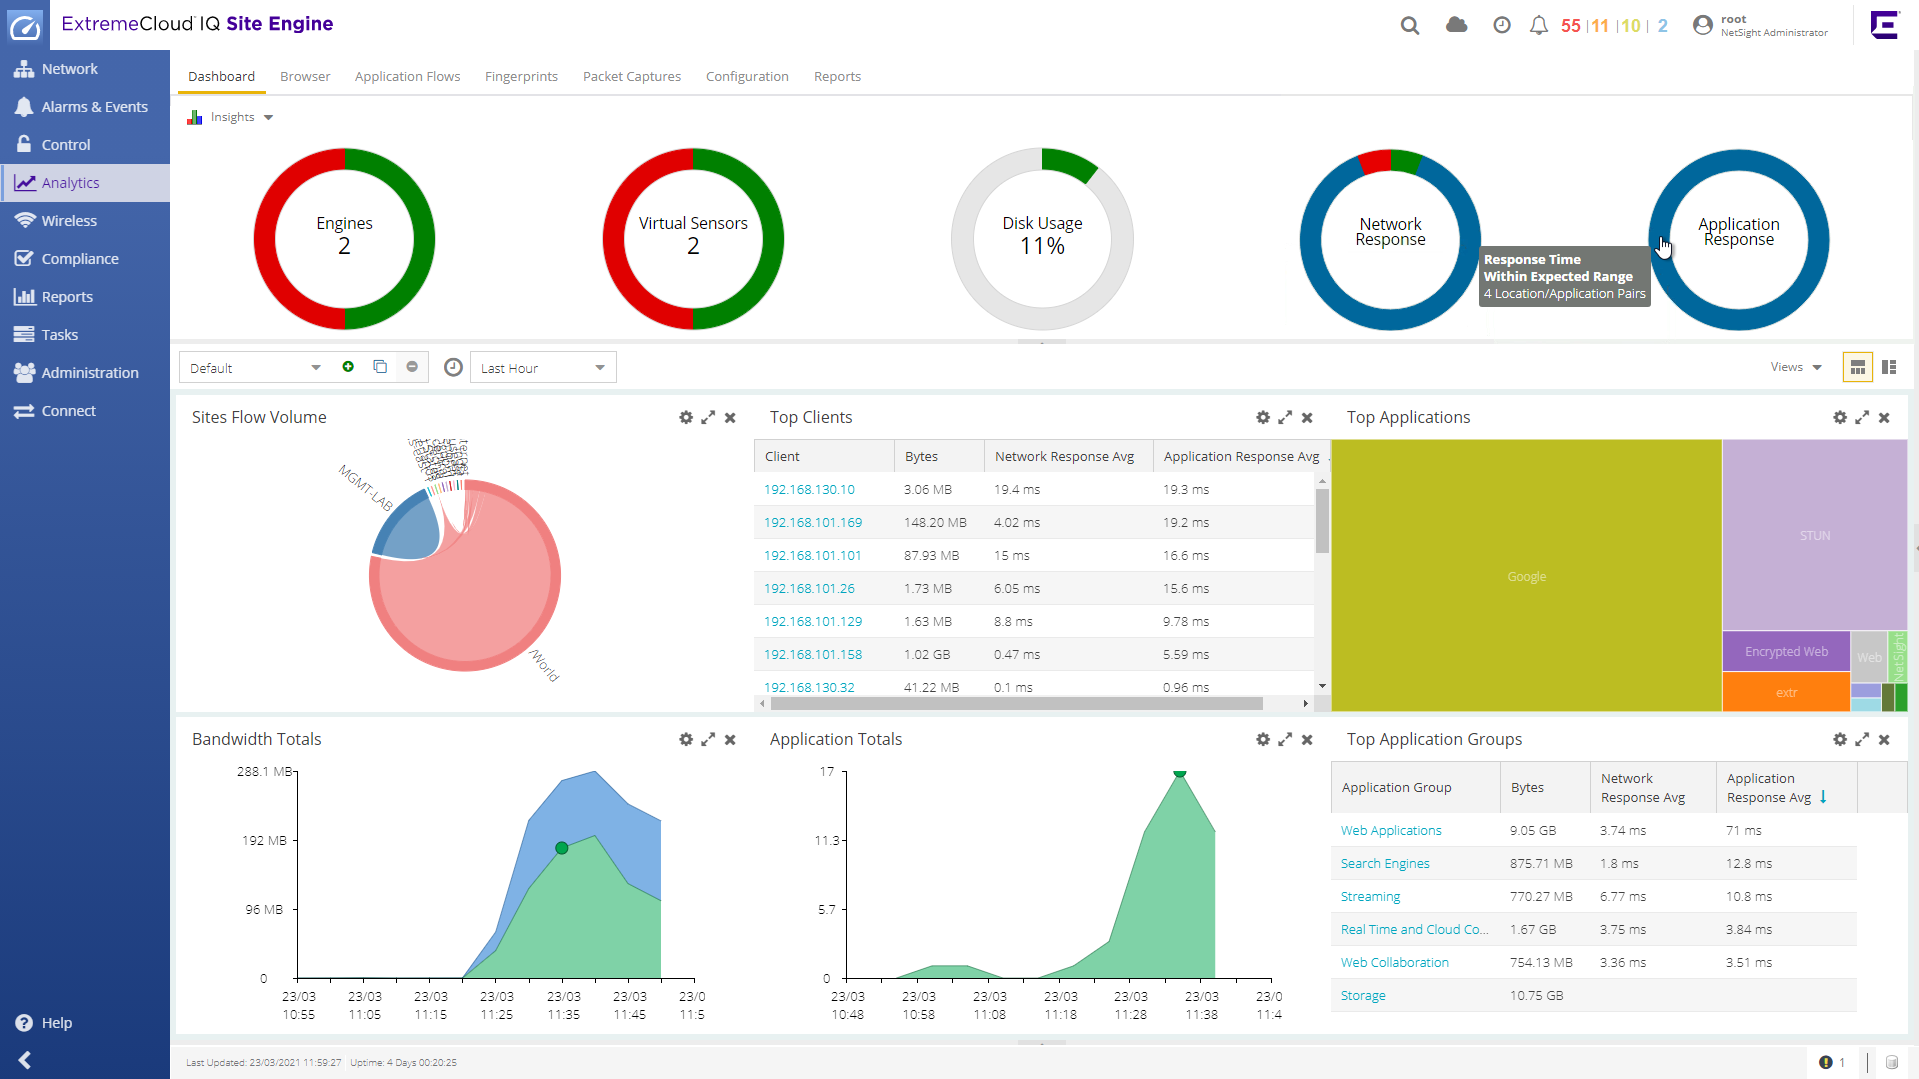The width and height of the screenshot is (1919, 1079).
Task: Go to the Configuration tab
Action: [x=747, y=76]
